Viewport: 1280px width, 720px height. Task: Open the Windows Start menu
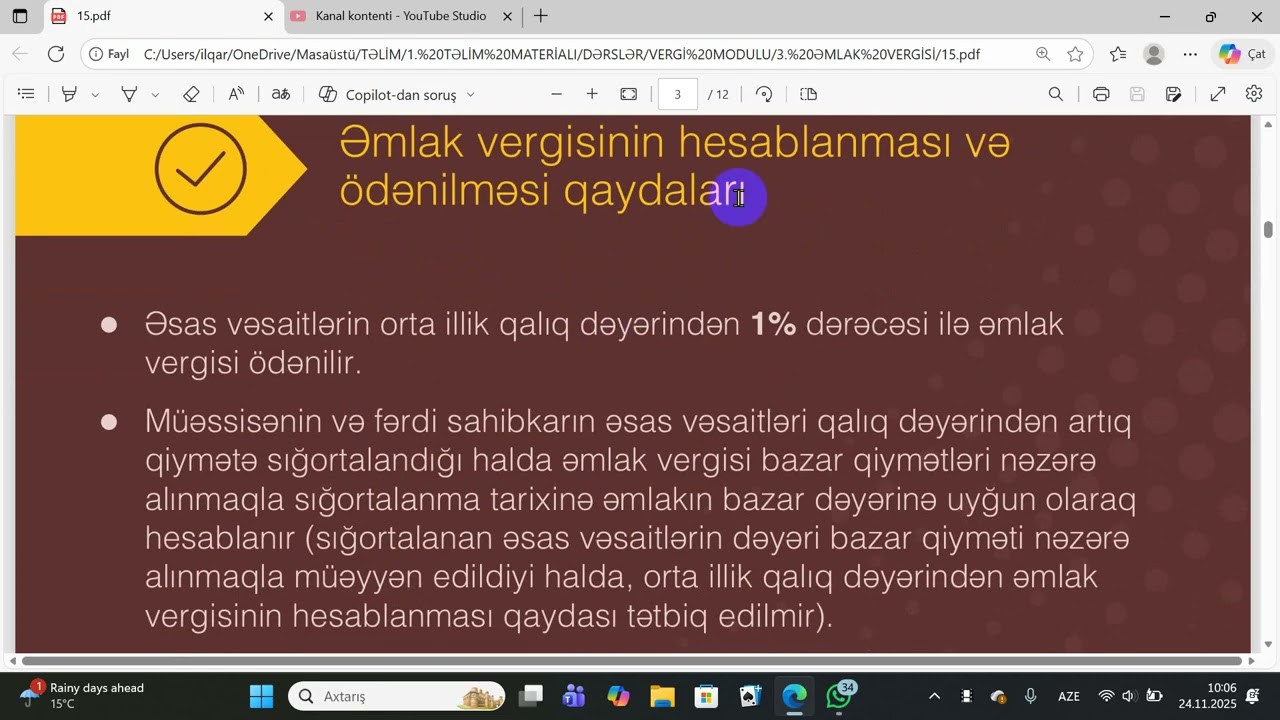point(262,696)
